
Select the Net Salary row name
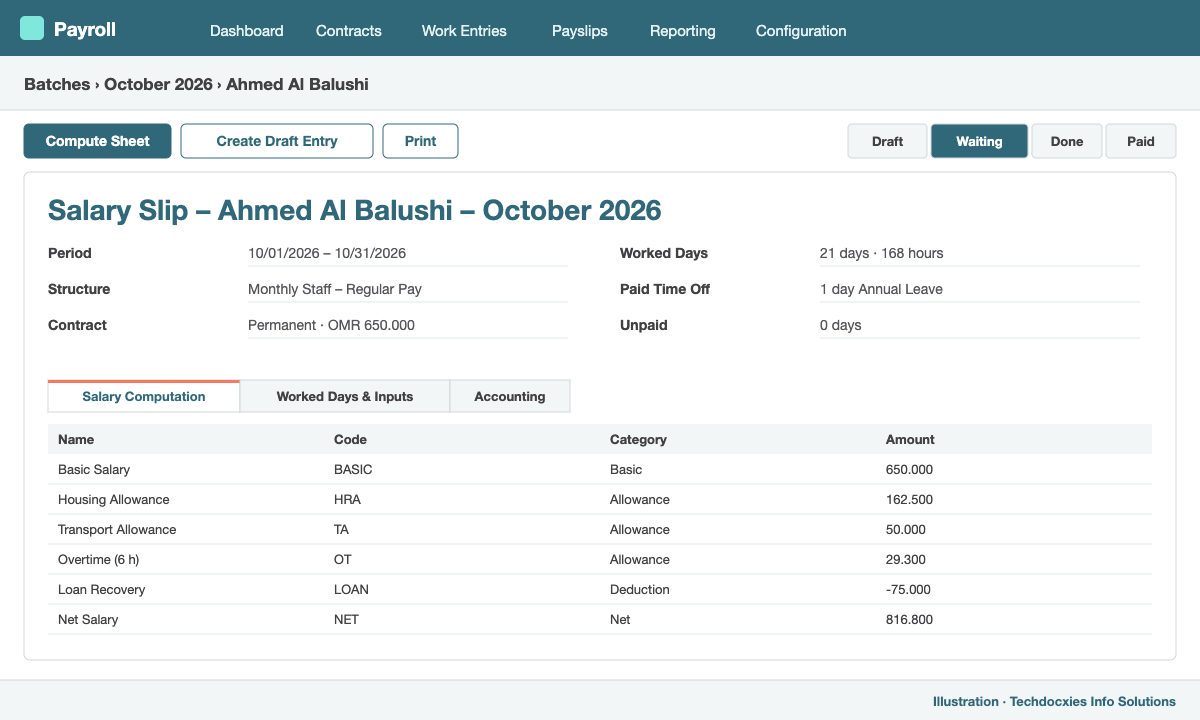pyautogui.click(x=88, y=619)
